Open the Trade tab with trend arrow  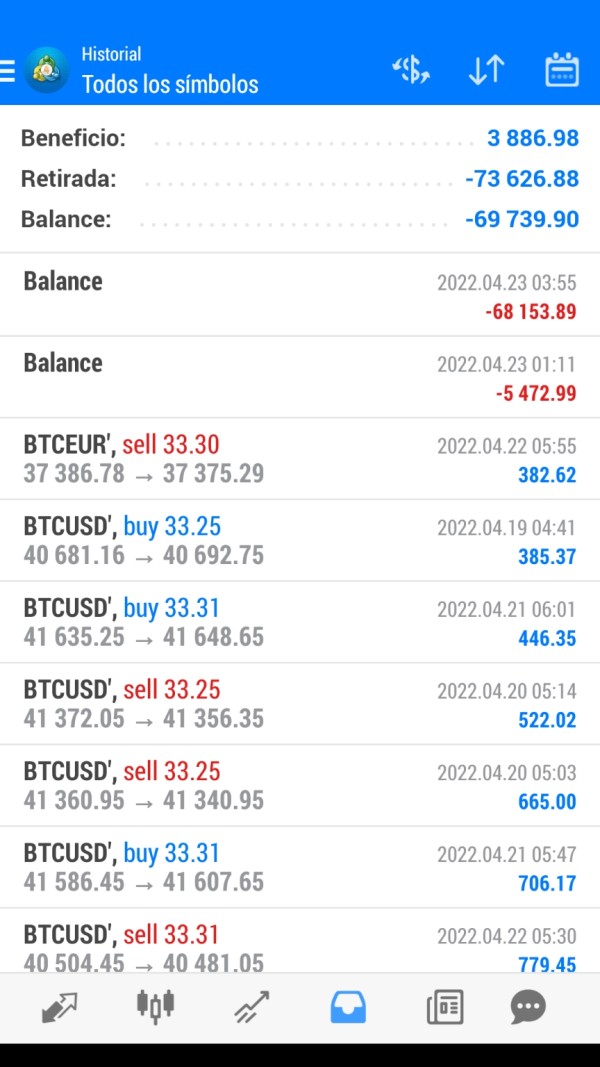click(251, 1007)
